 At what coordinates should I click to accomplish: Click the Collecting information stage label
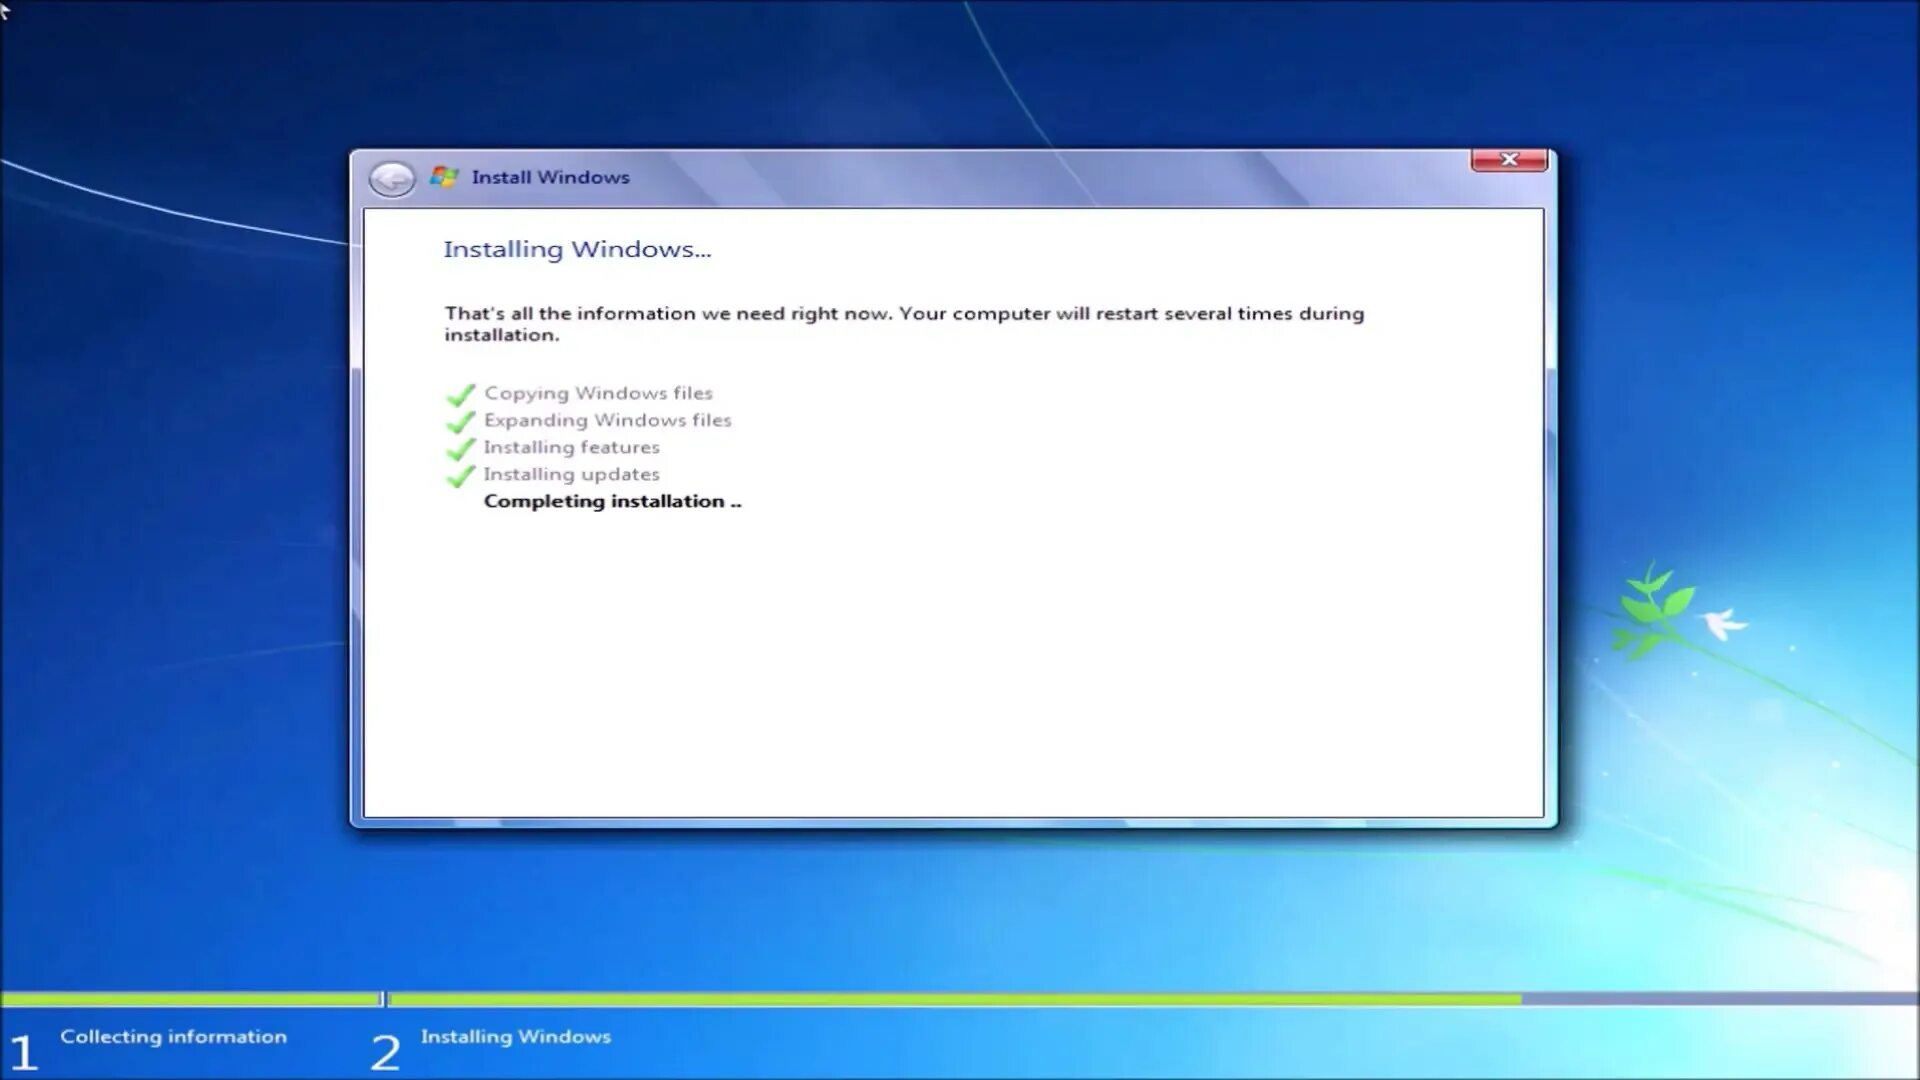coord(173,1036)
